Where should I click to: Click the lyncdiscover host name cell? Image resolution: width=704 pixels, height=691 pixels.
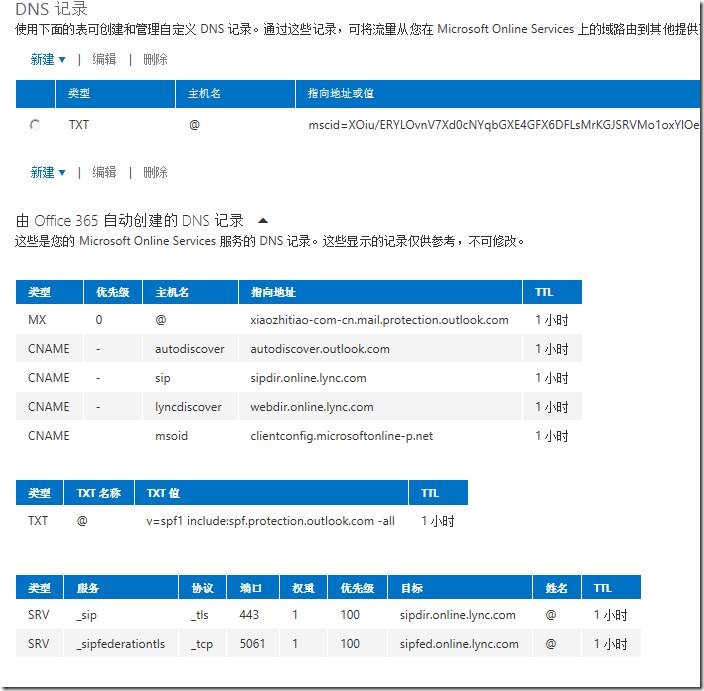(188, 407)
